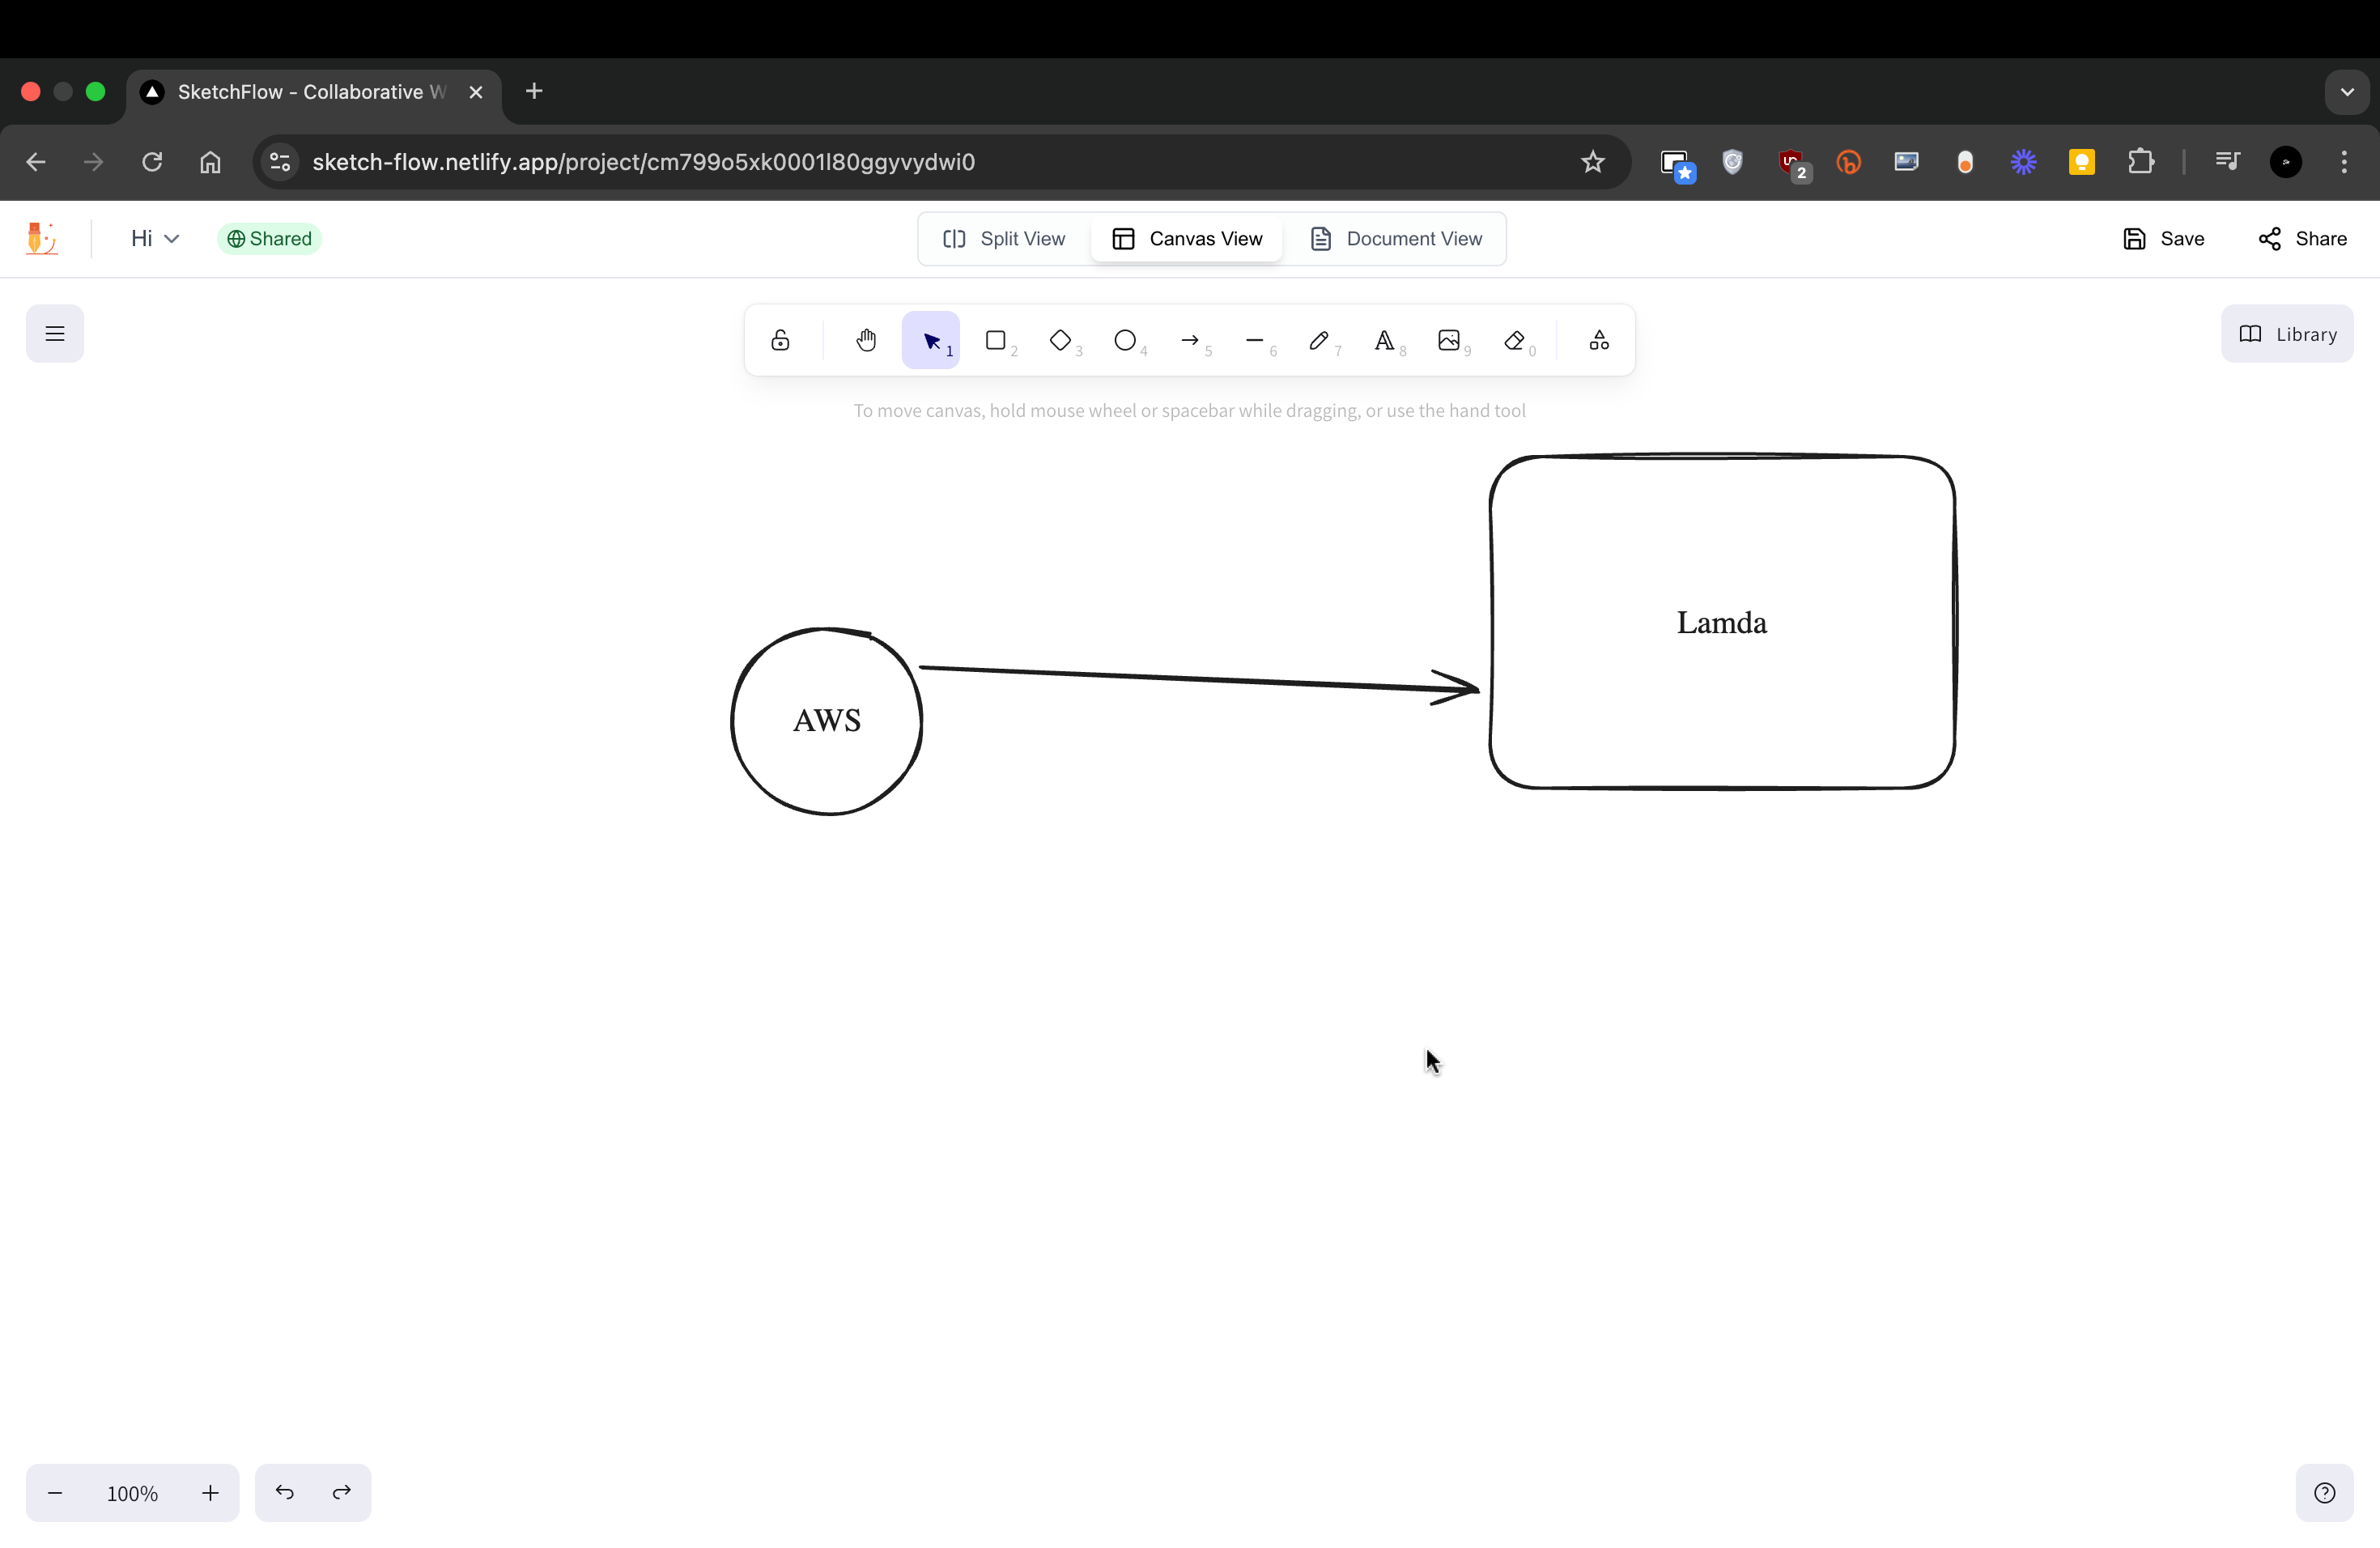The image size is (2380, 1548).
Task: Select the Text tool
Action: (x=1384, y=341)
